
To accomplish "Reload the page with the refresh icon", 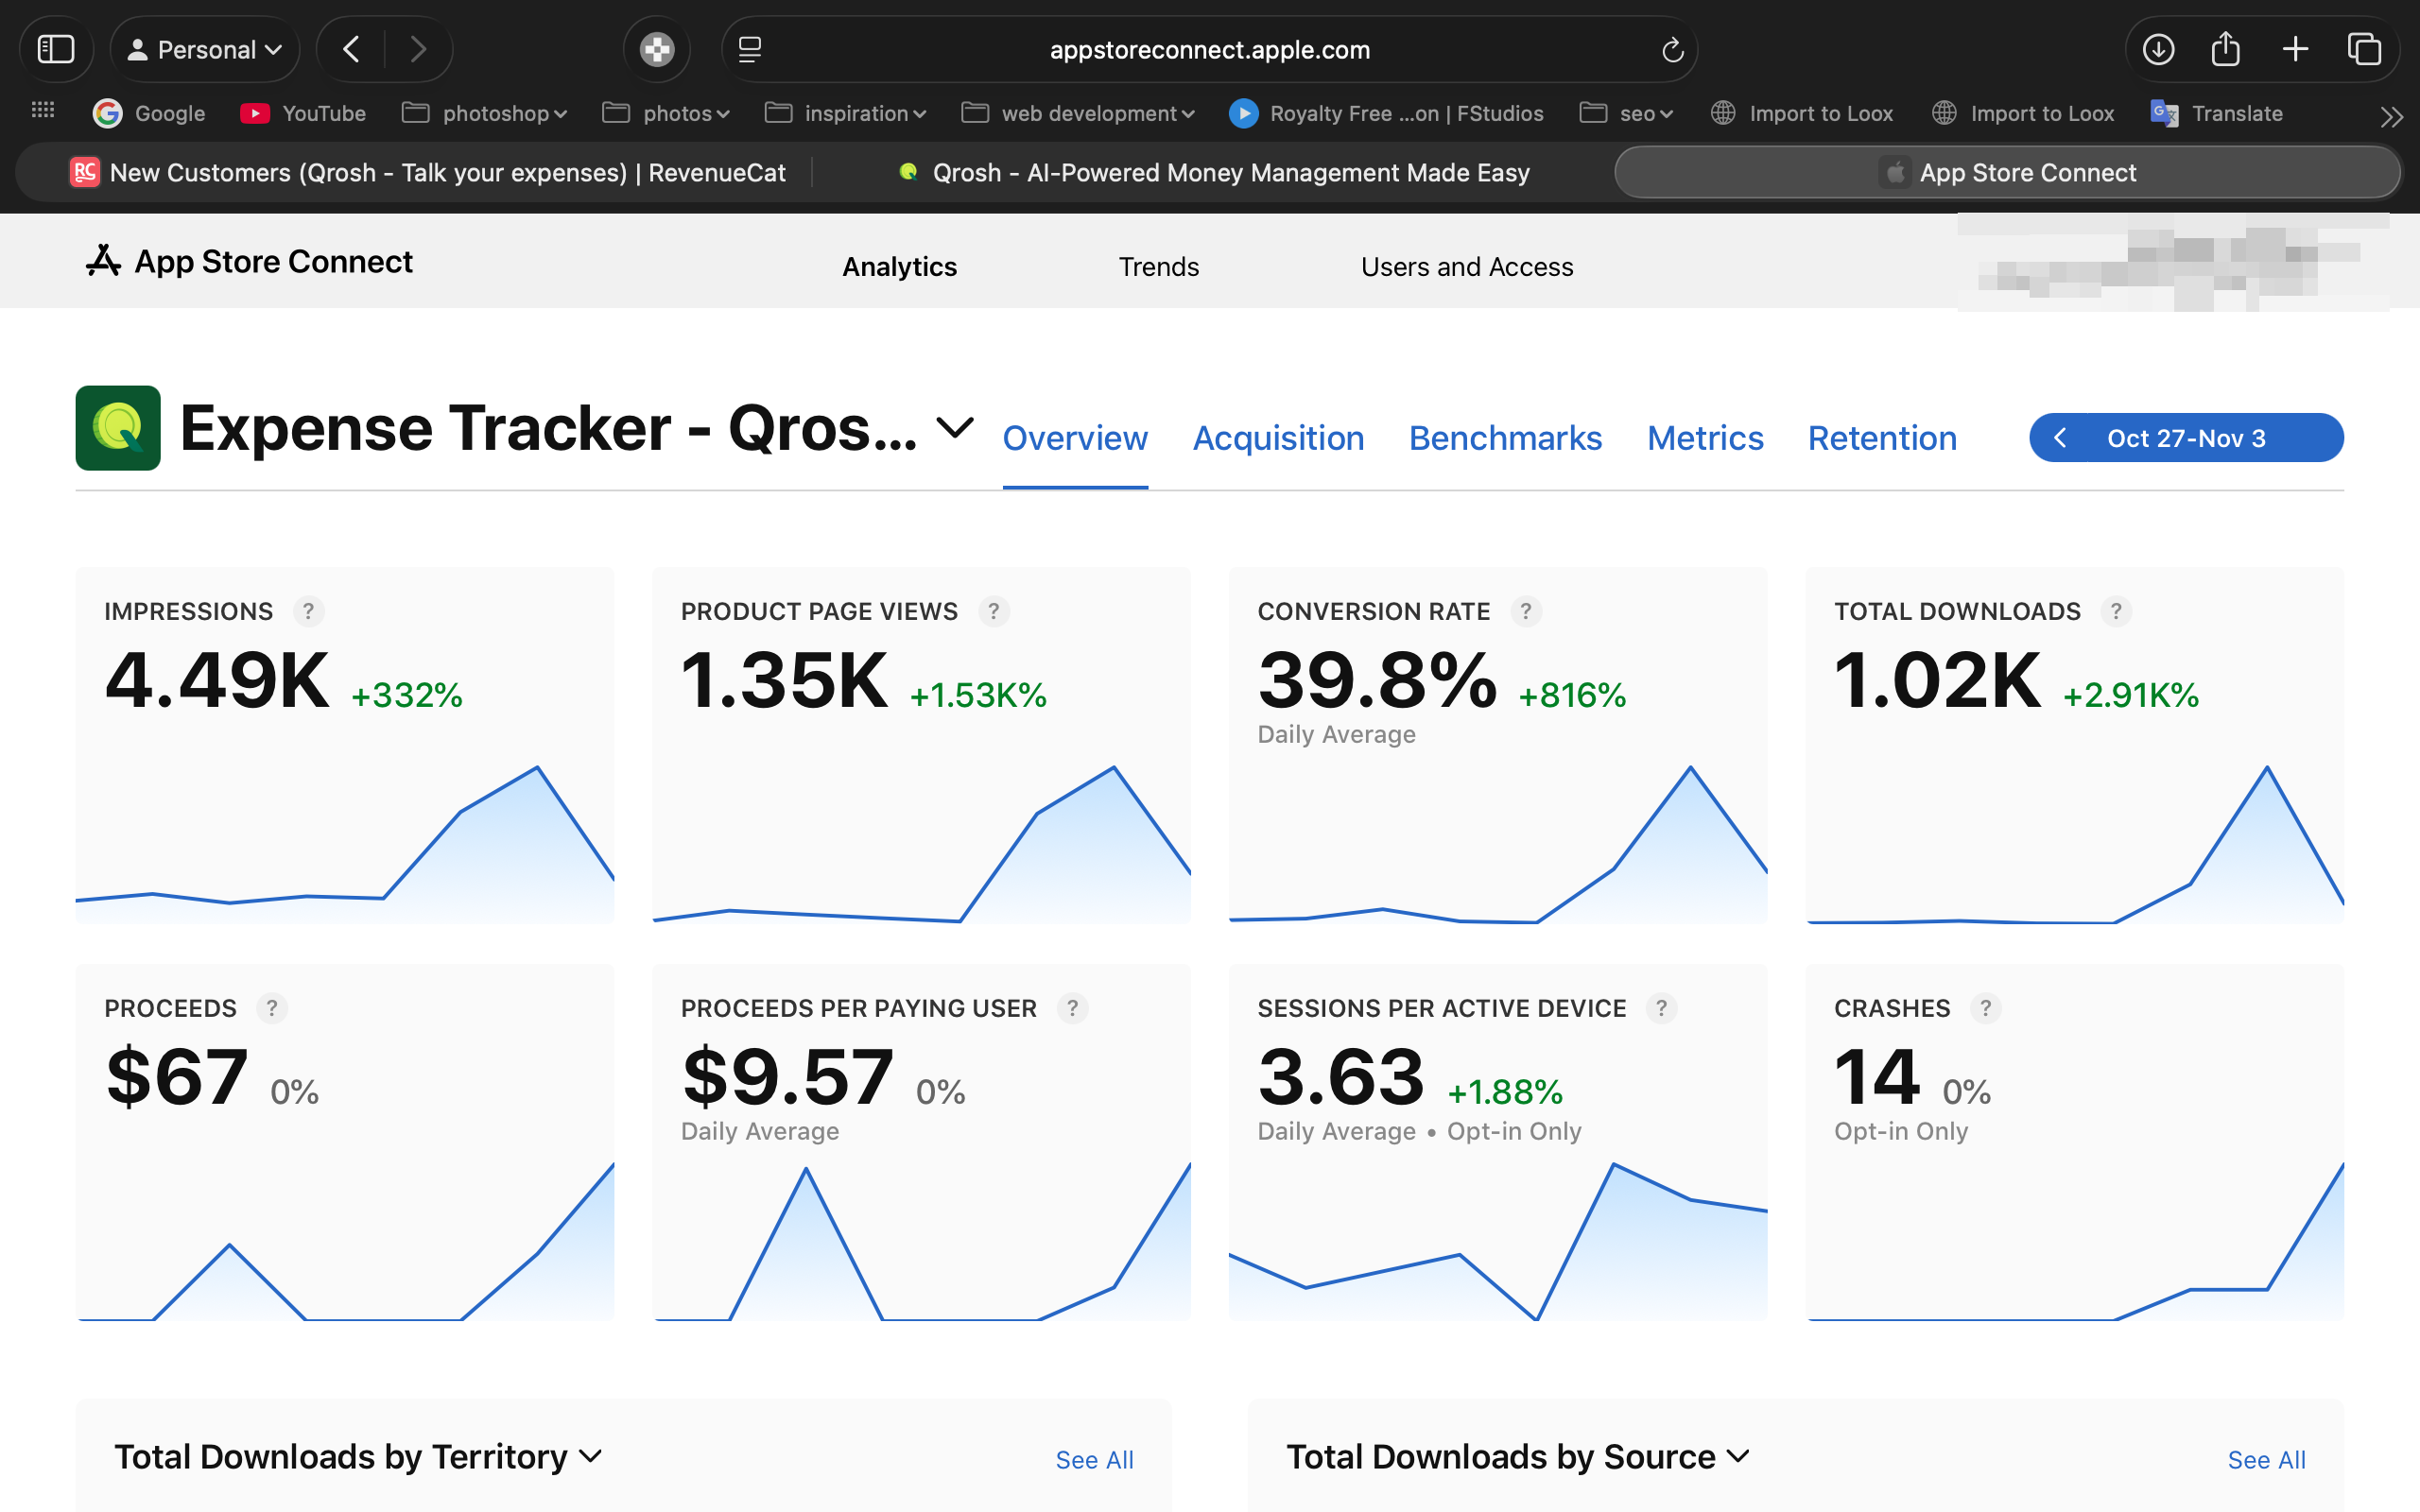I will tap(1672, 49).
